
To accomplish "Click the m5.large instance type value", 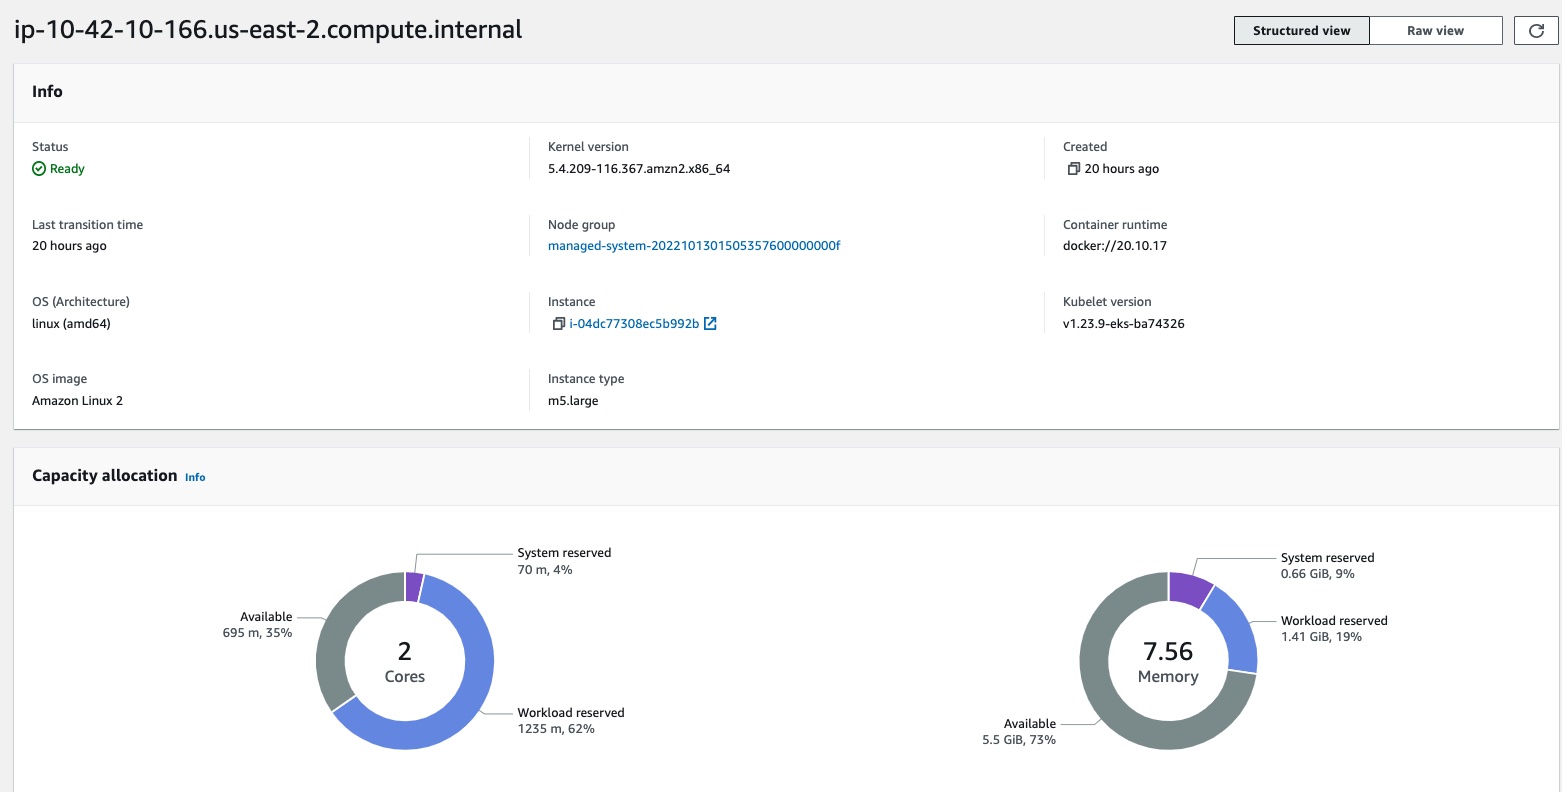I will coord(573,401).
